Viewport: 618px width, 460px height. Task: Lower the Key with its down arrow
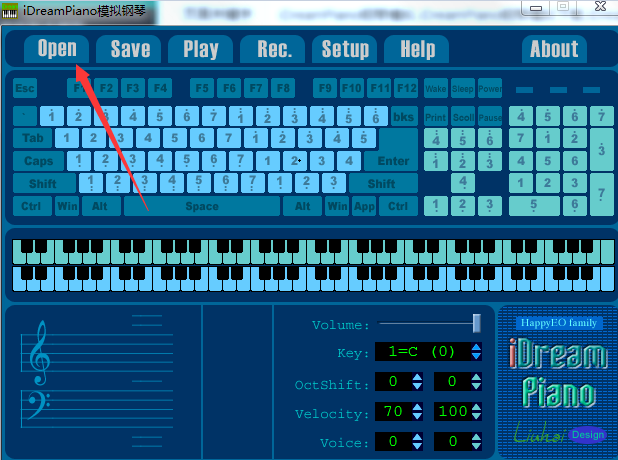pos(476,356)
